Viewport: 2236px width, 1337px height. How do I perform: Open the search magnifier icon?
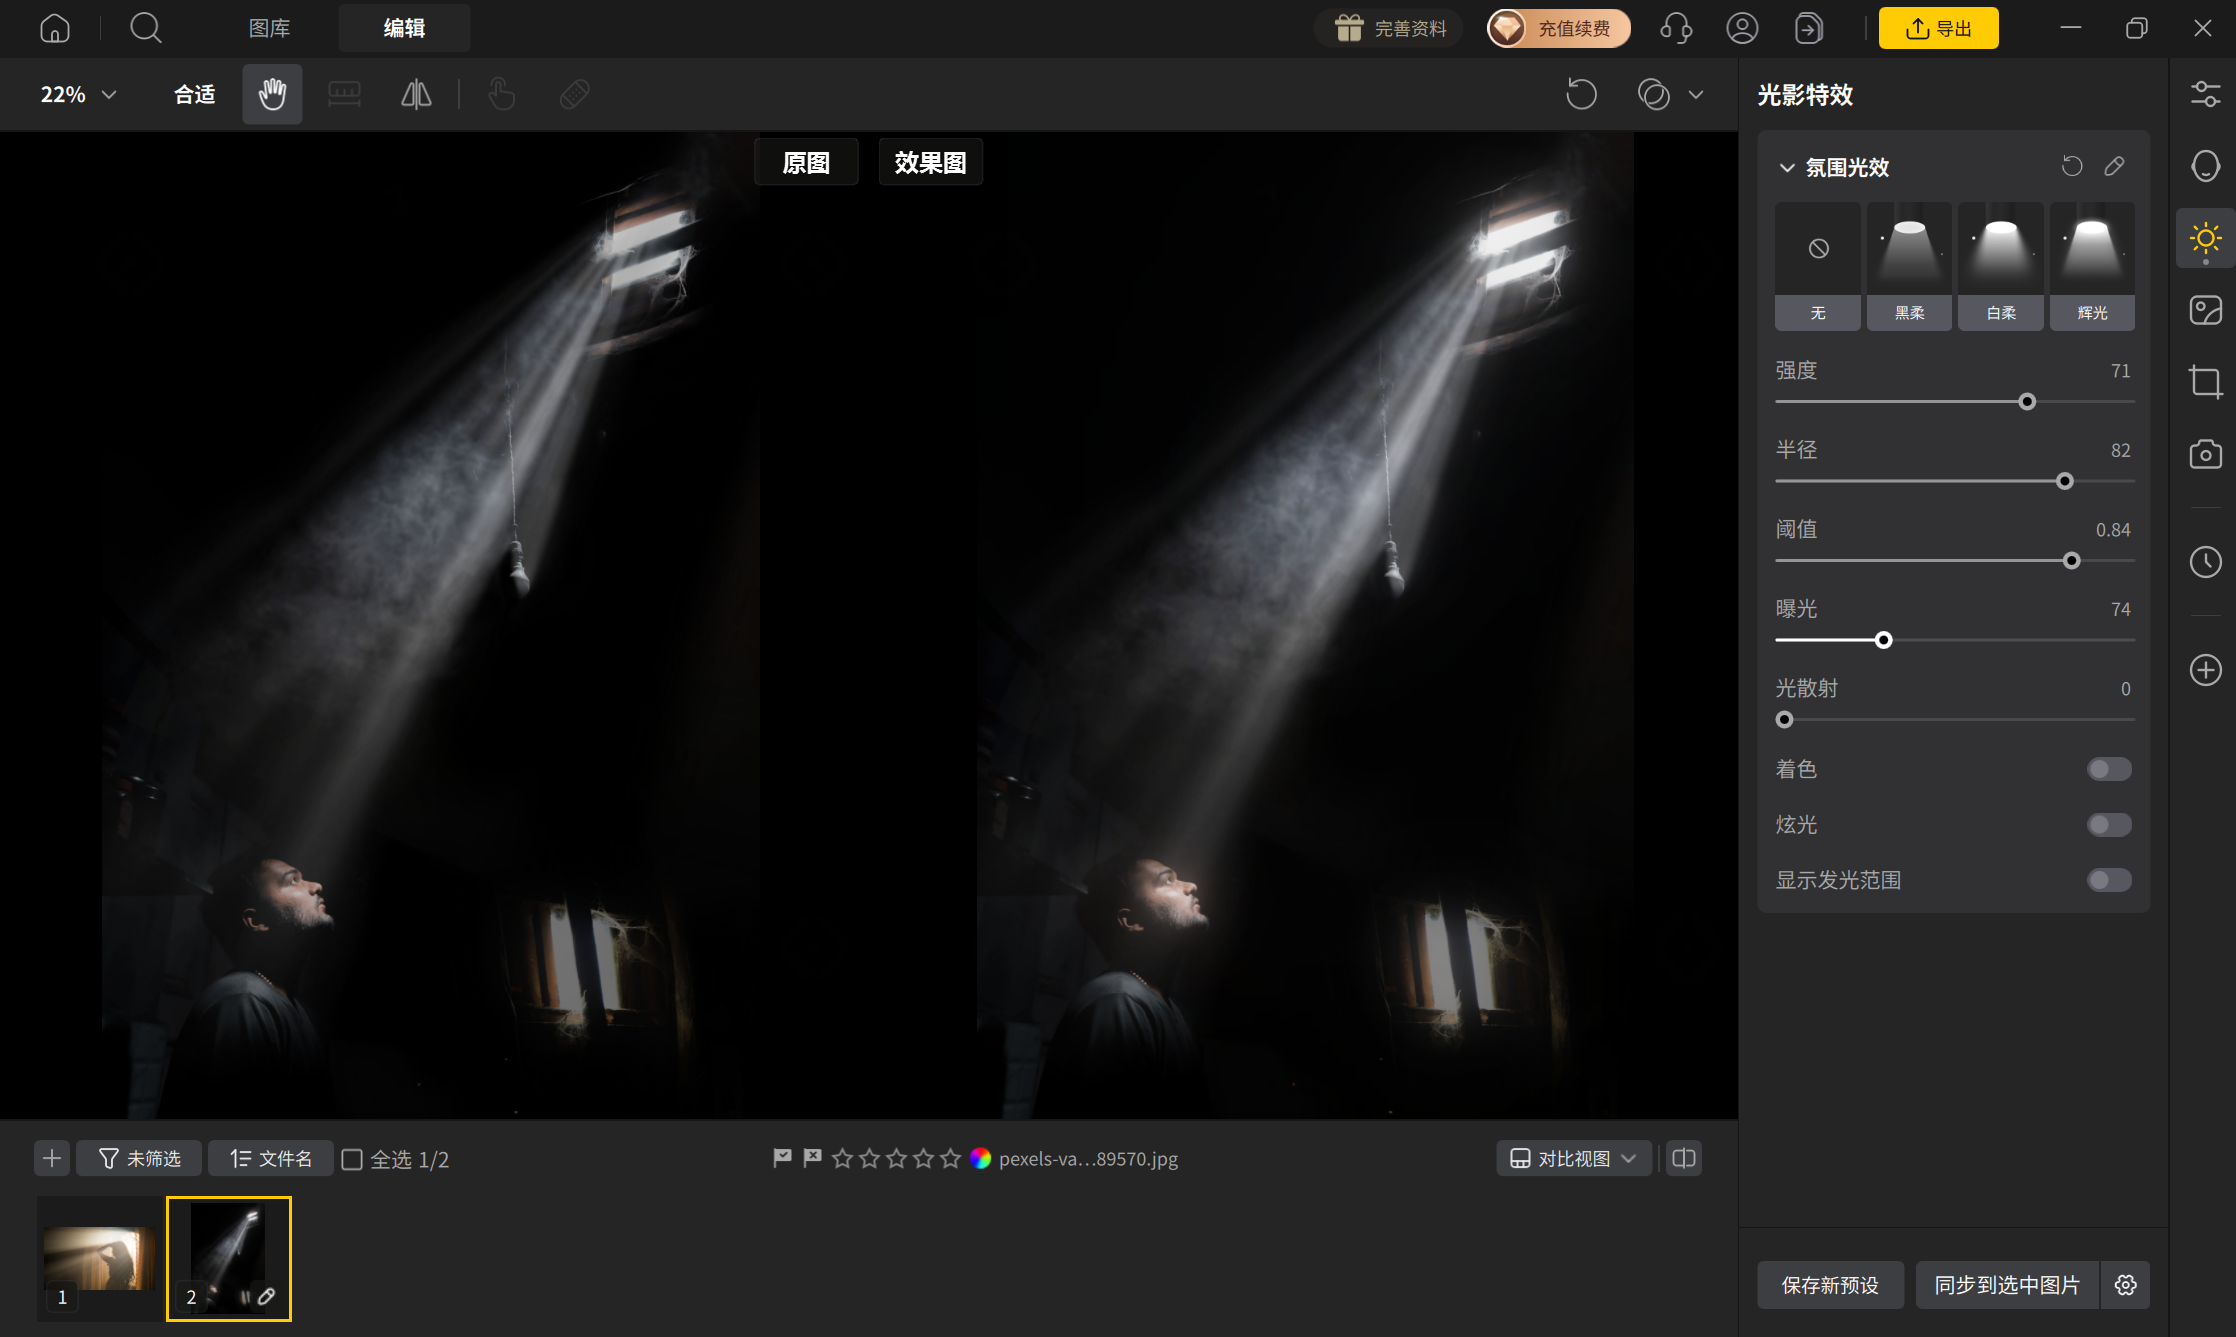click(146, 28)
